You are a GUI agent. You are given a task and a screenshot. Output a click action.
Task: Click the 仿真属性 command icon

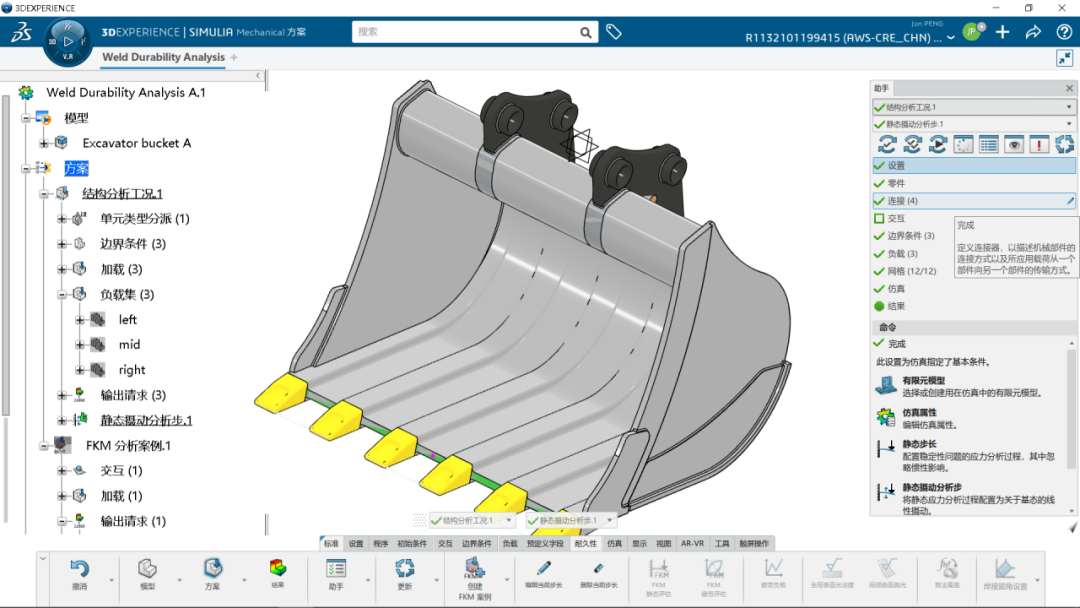886,417
